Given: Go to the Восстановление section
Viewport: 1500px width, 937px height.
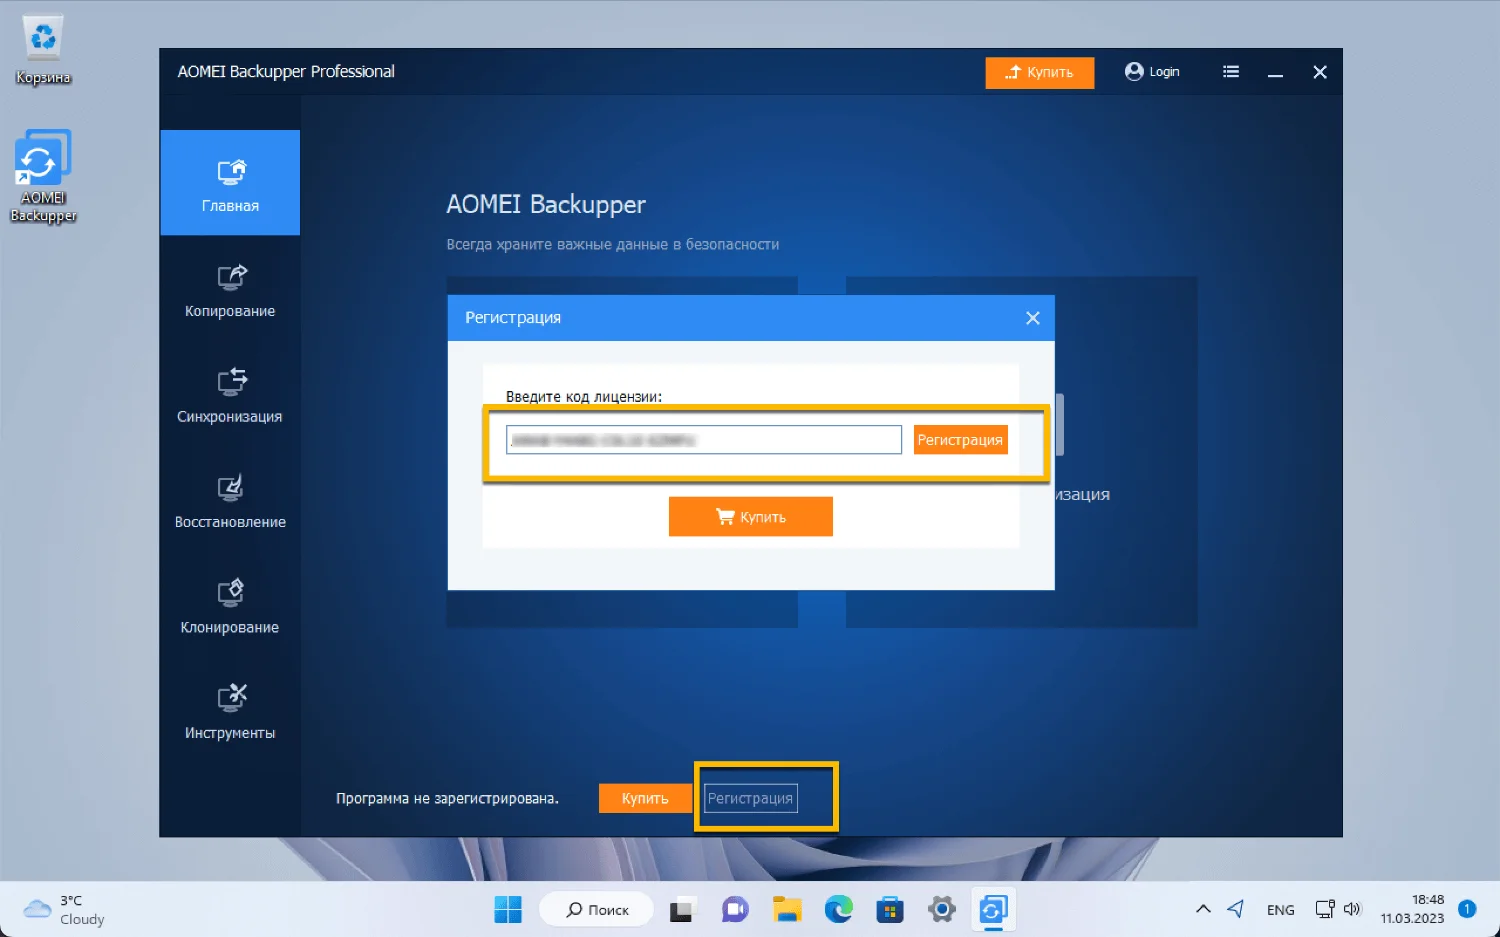Looking at the screenshot, I should click(230, 501).
